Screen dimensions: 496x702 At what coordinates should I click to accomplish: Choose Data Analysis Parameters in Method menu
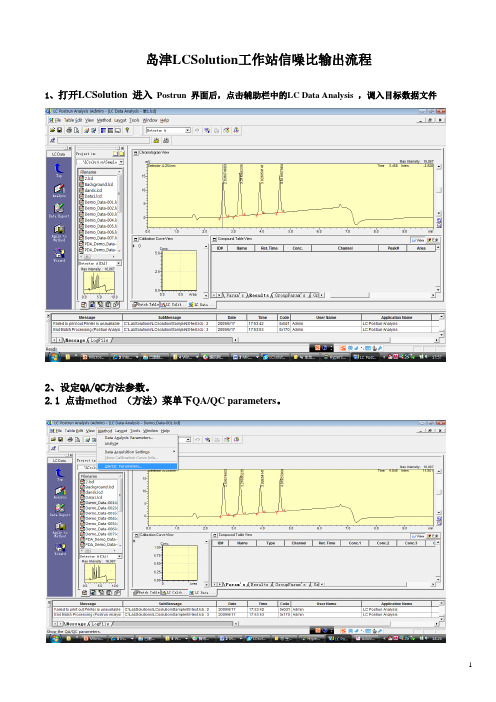click(x=138, y=438)
